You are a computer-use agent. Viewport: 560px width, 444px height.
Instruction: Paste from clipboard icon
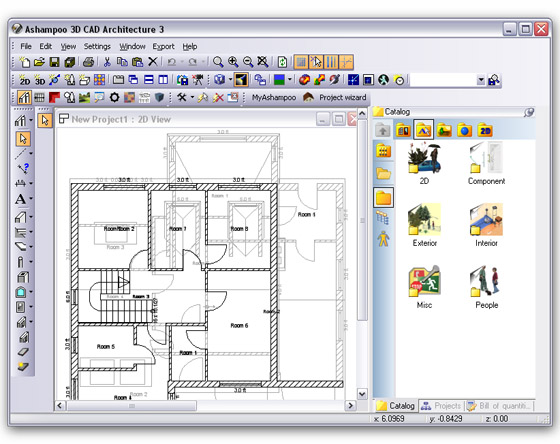tap(138, 62)
